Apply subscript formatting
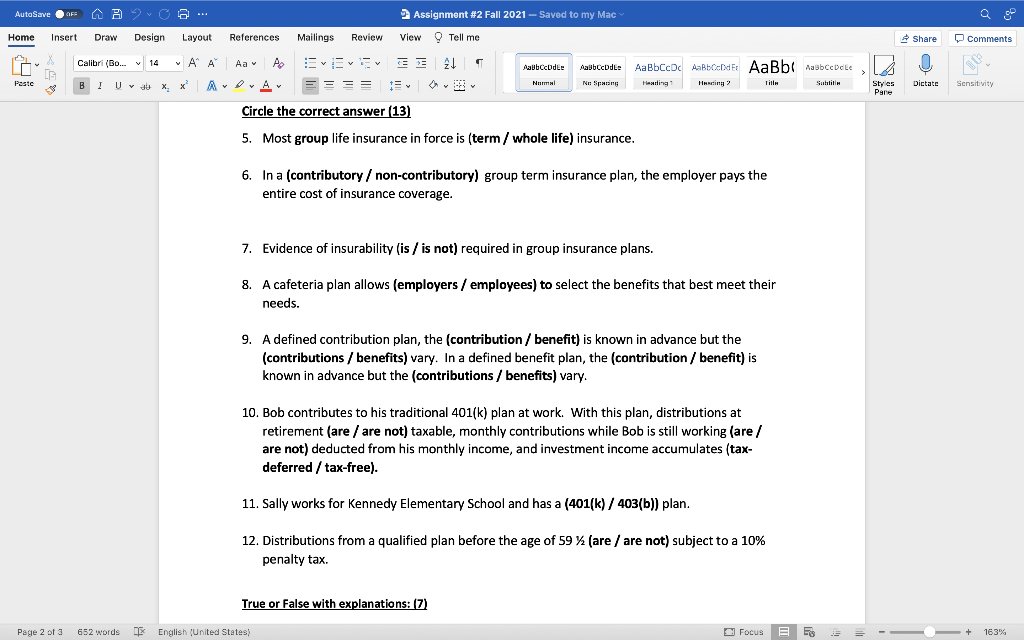1024x640 pixels. tap(165, 86)
